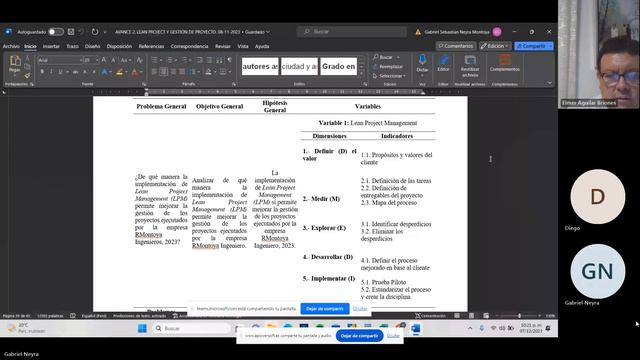Open the Edición mode dropdown
The width and height of the screenshot is (640, 360).
coord(494,46)
